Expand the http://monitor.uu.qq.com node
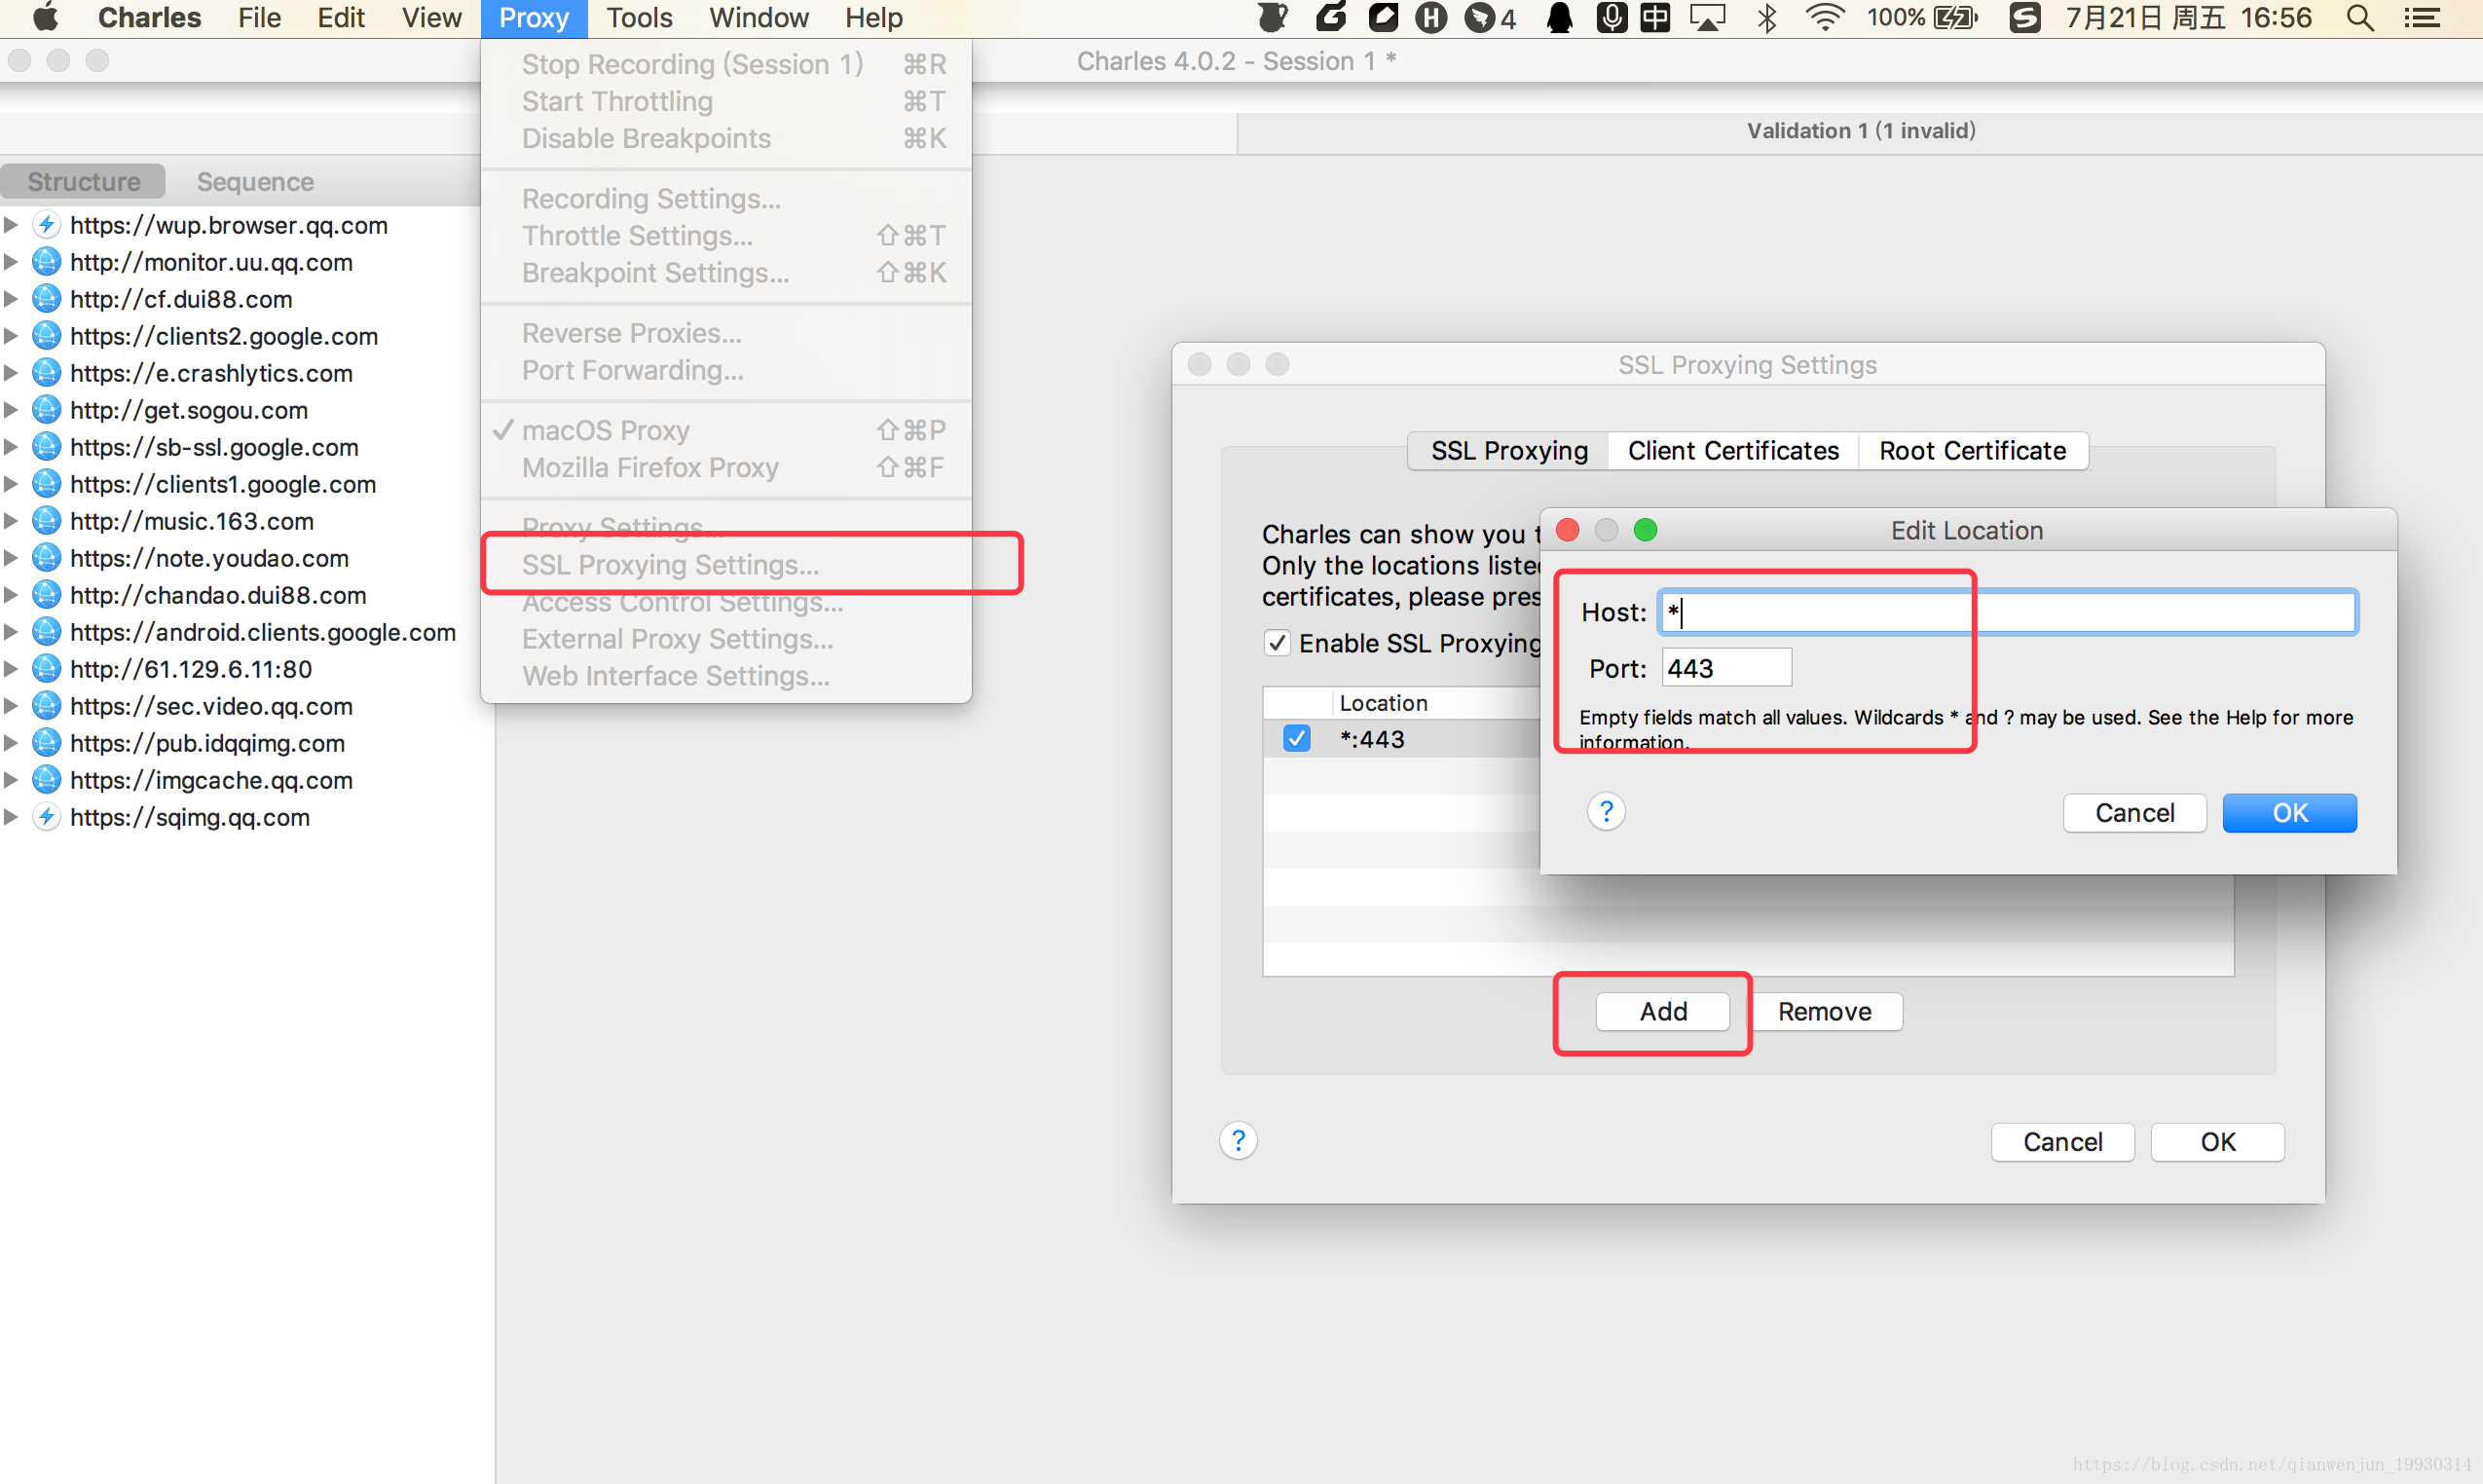 click(11, 262)
